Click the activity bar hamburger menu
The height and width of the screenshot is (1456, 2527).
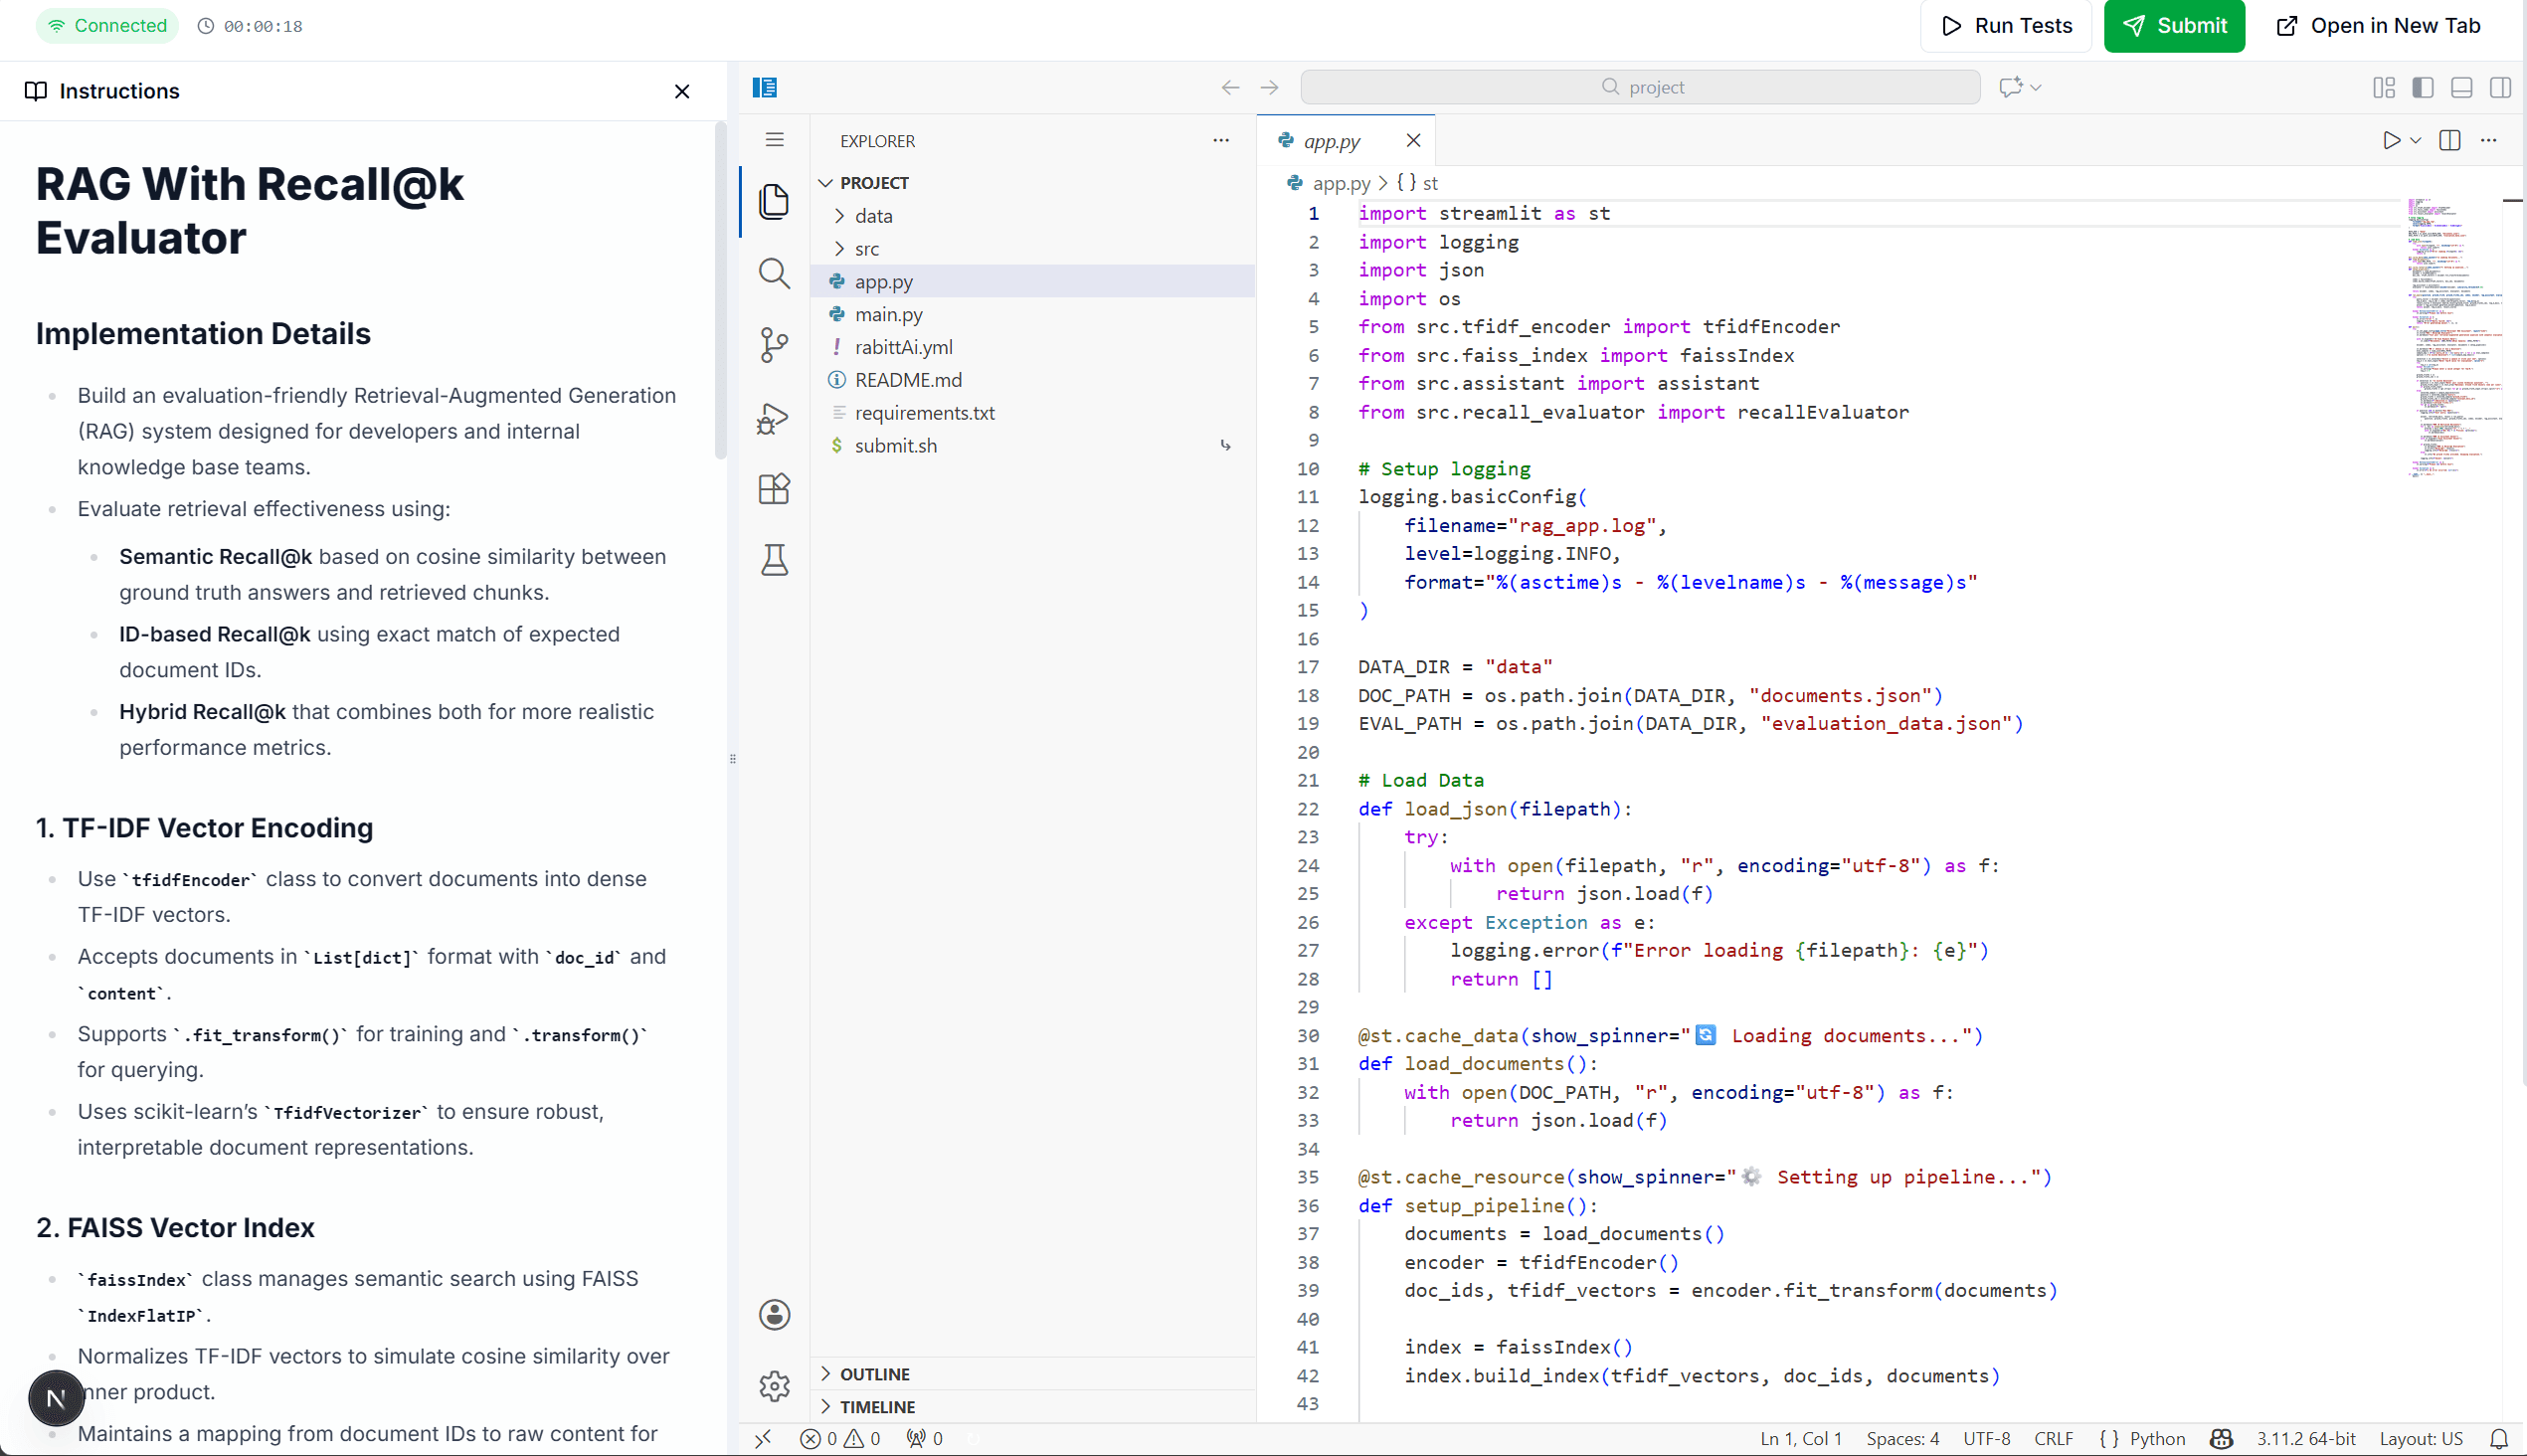tap(774, 140)
